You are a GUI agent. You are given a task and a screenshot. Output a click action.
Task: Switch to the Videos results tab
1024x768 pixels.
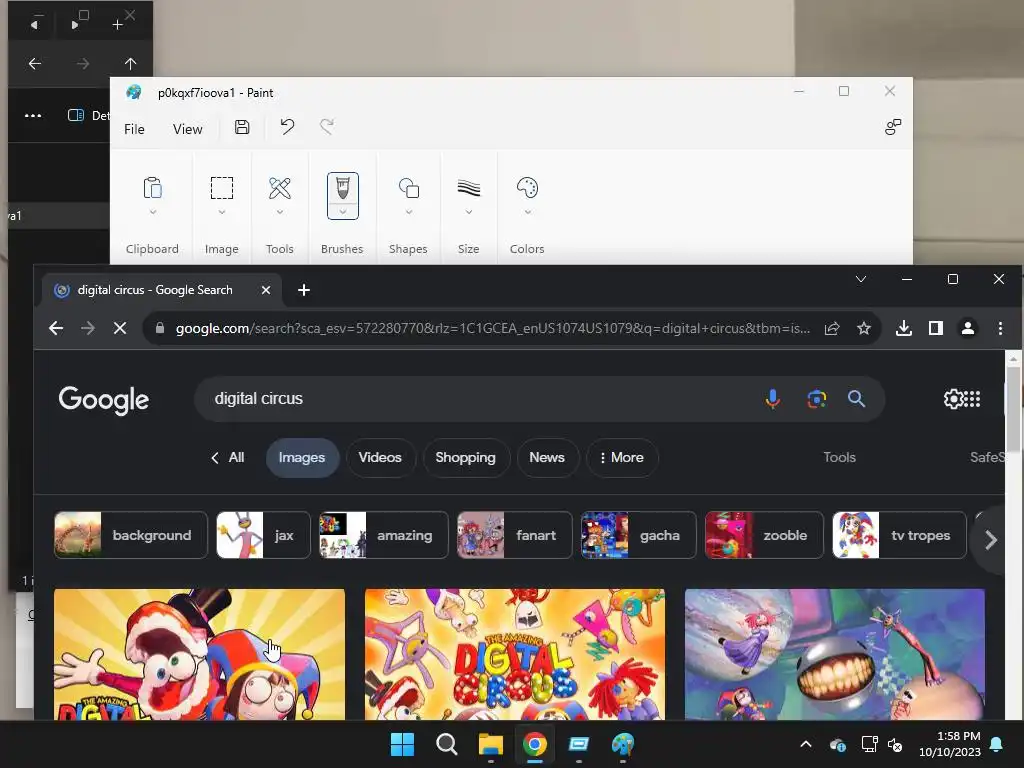coord(380,457)
